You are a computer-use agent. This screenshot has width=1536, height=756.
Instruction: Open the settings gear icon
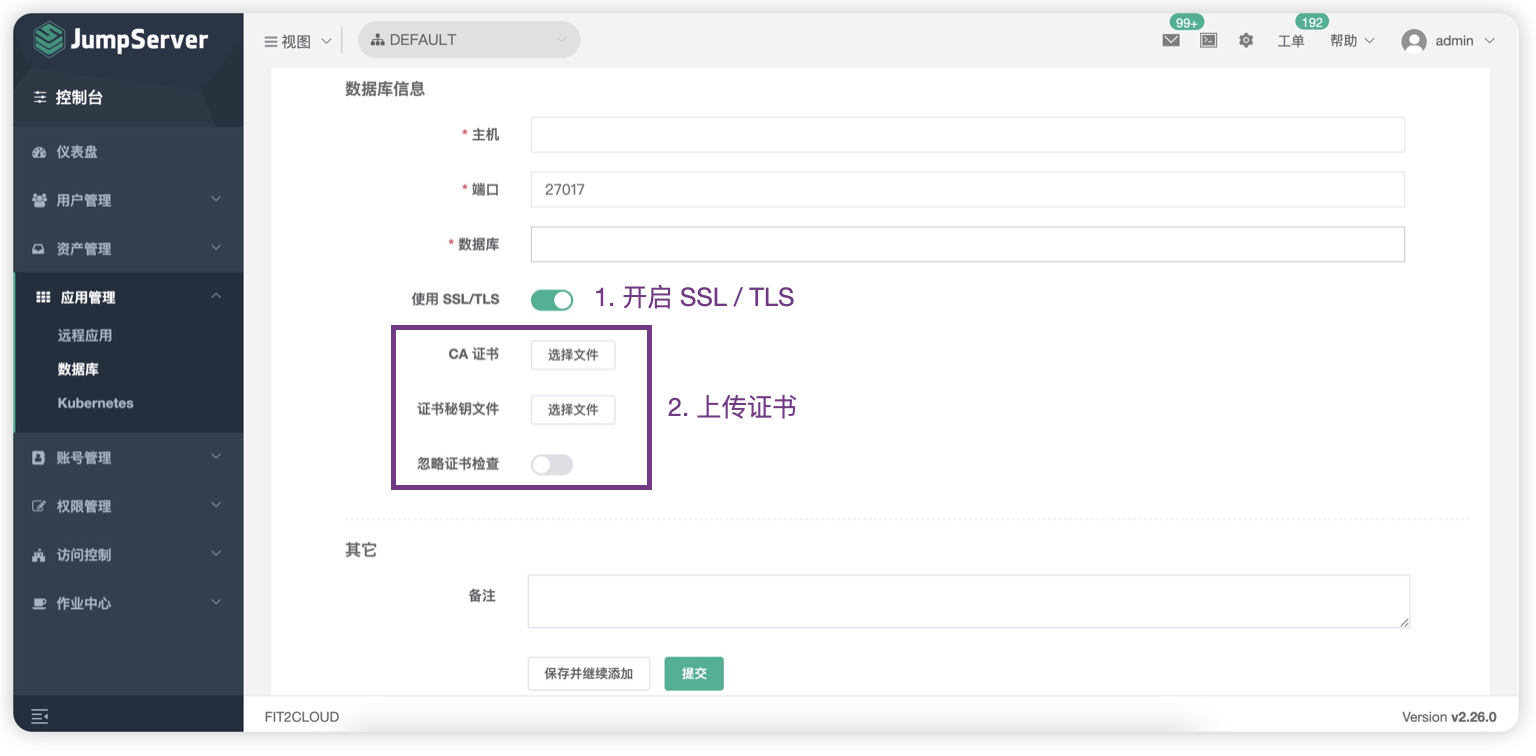pyautogui.click(x=1246, y=40)
